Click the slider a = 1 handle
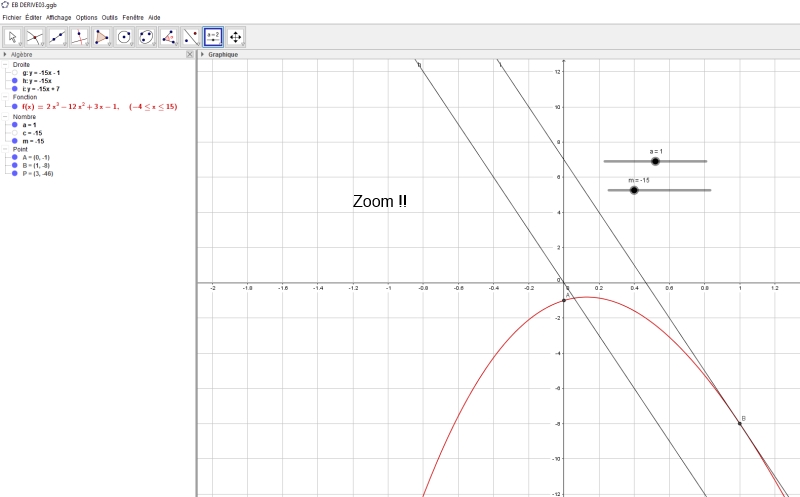 655,161
